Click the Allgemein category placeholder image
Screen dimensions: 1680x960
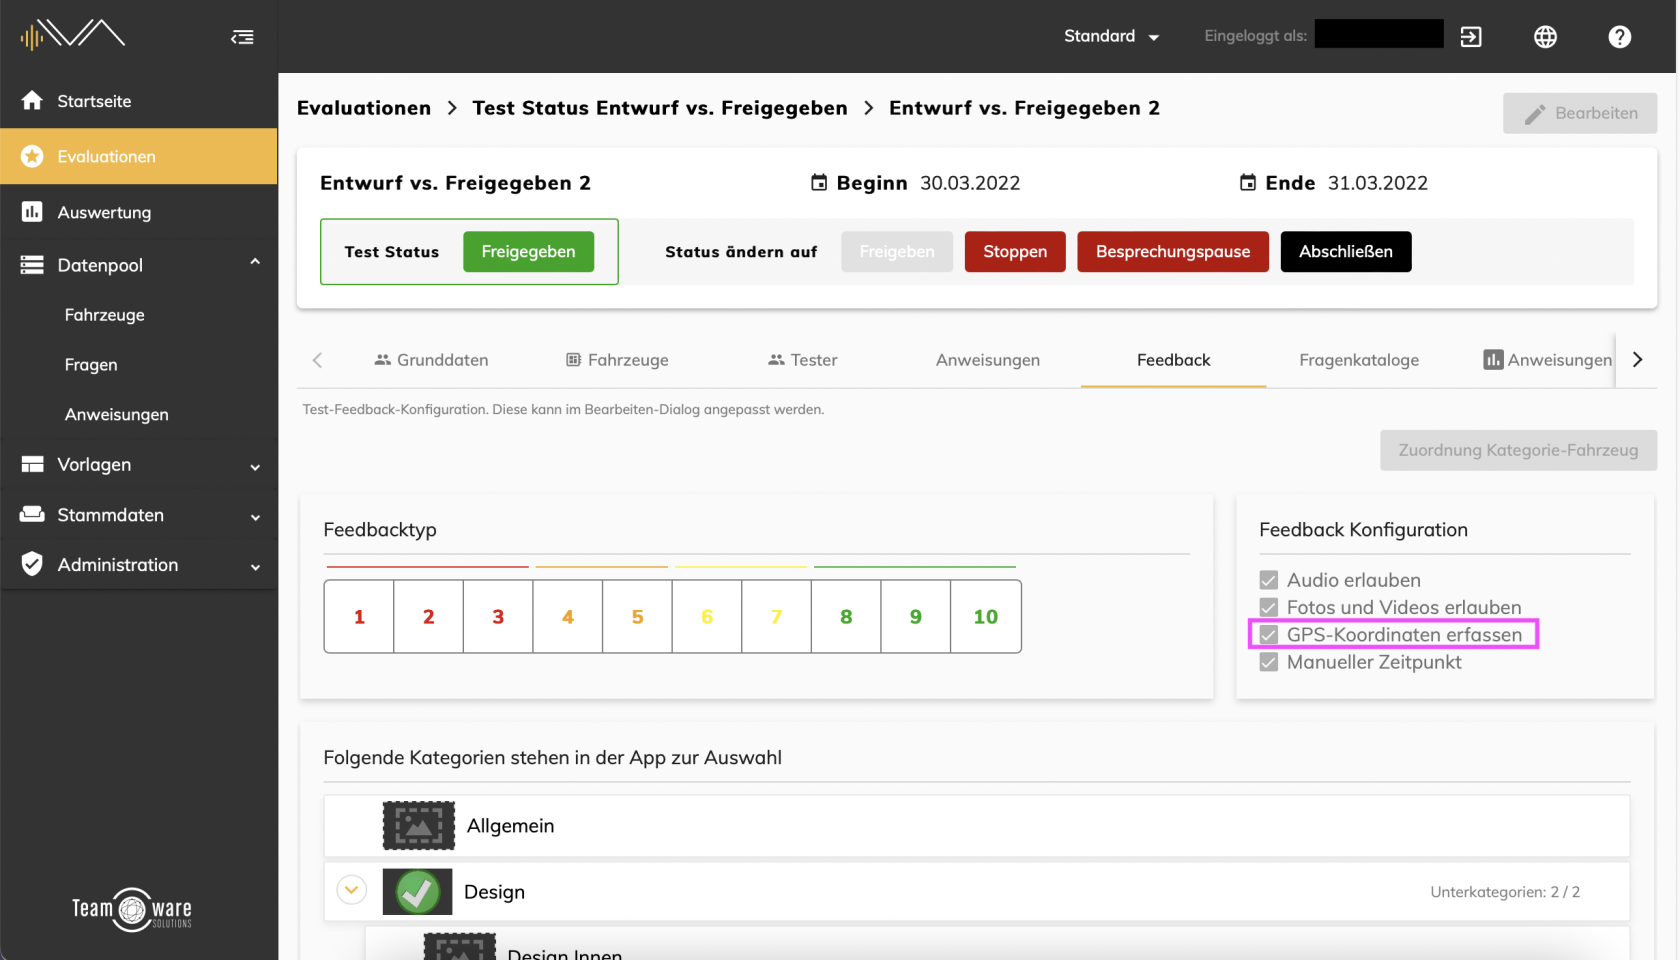click(x=419, y=825)
